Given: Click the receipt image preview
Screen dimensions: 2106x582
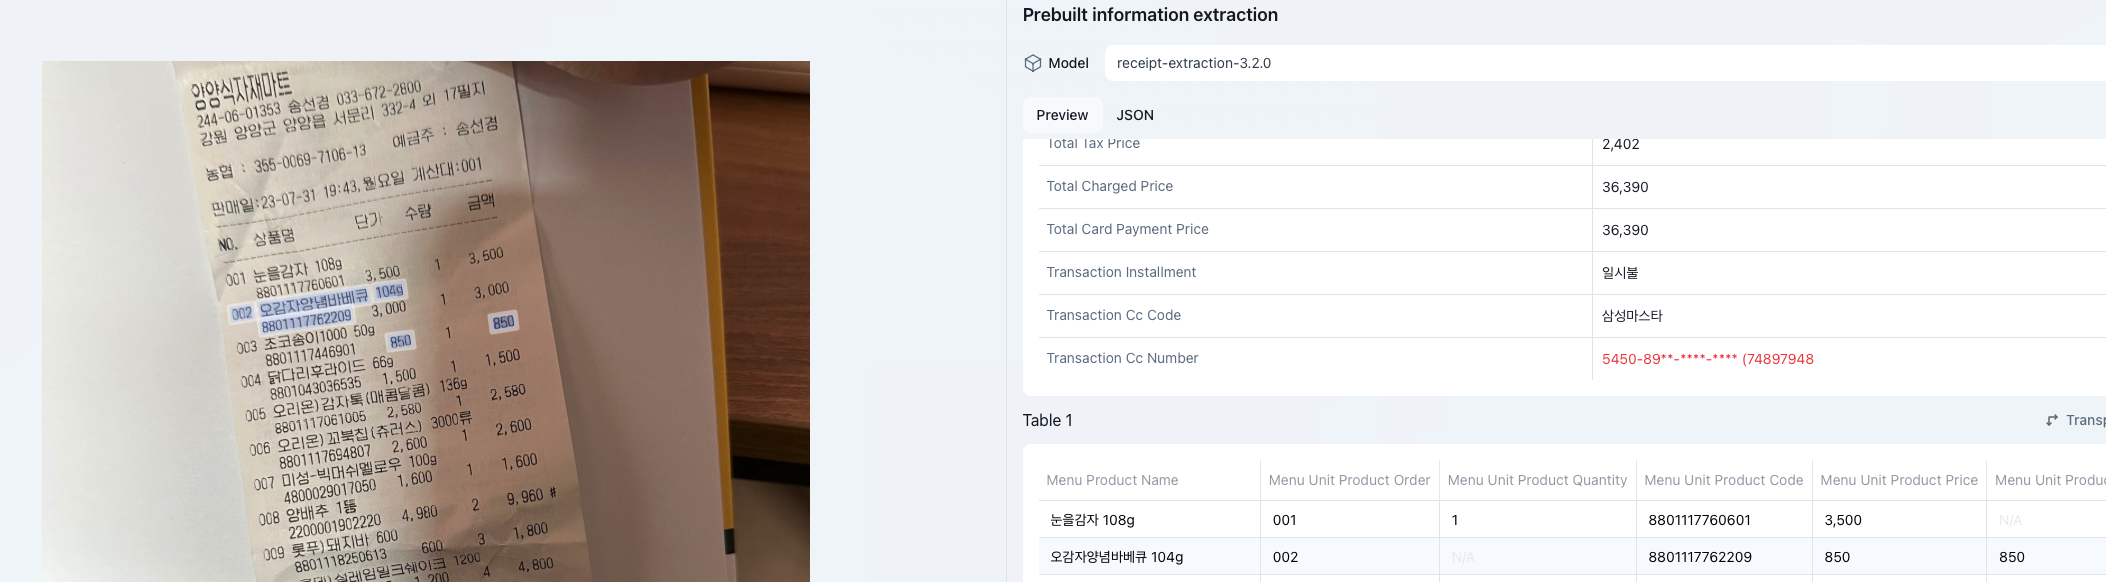Looking at the screenshot, I should click(x=425, y=320).
